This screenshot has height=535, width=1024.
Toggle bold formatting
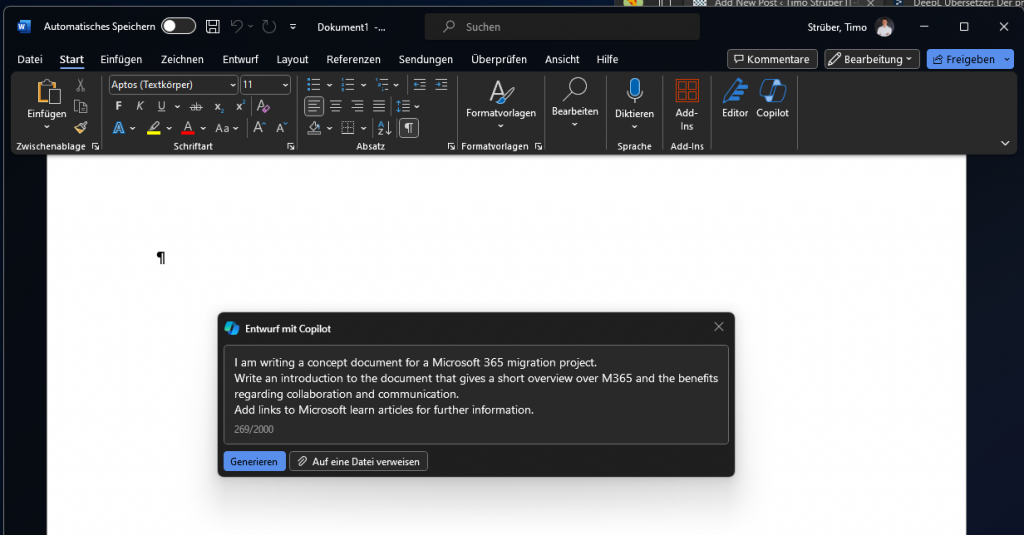[x=118, y=106]
